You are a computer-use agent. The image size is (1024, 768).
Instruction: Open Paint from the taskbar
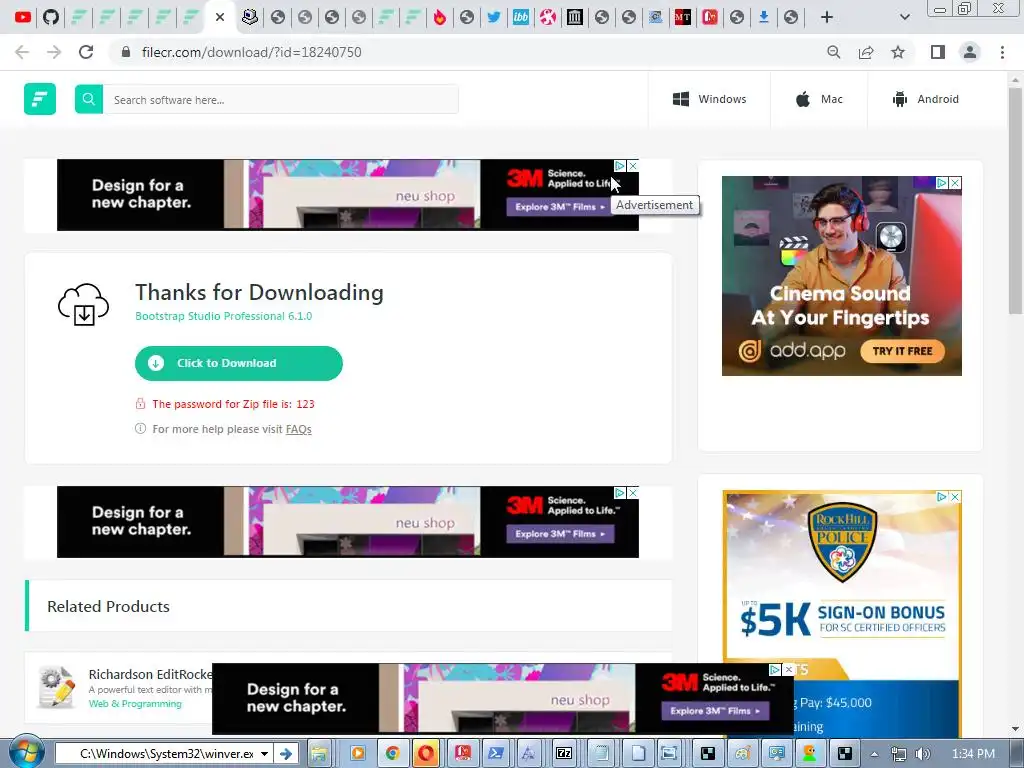[x=742, y=754]
